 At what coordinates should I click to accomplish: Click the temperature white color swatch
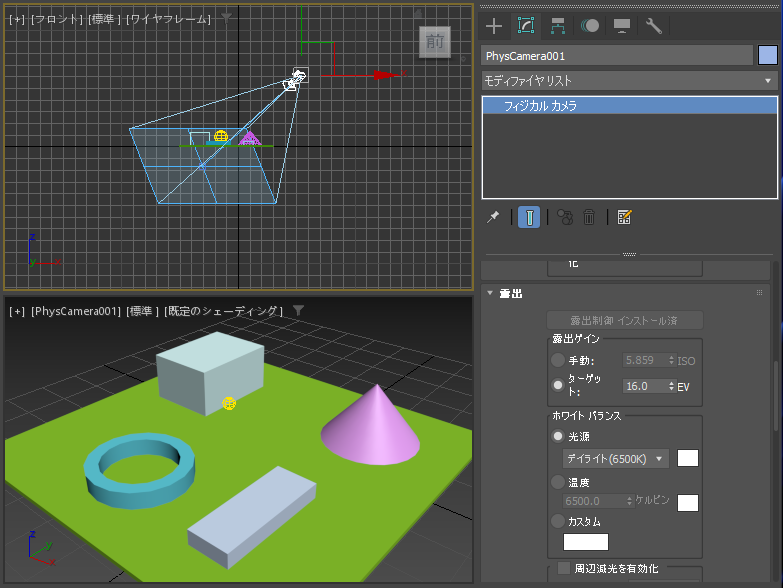coord(688,503)
